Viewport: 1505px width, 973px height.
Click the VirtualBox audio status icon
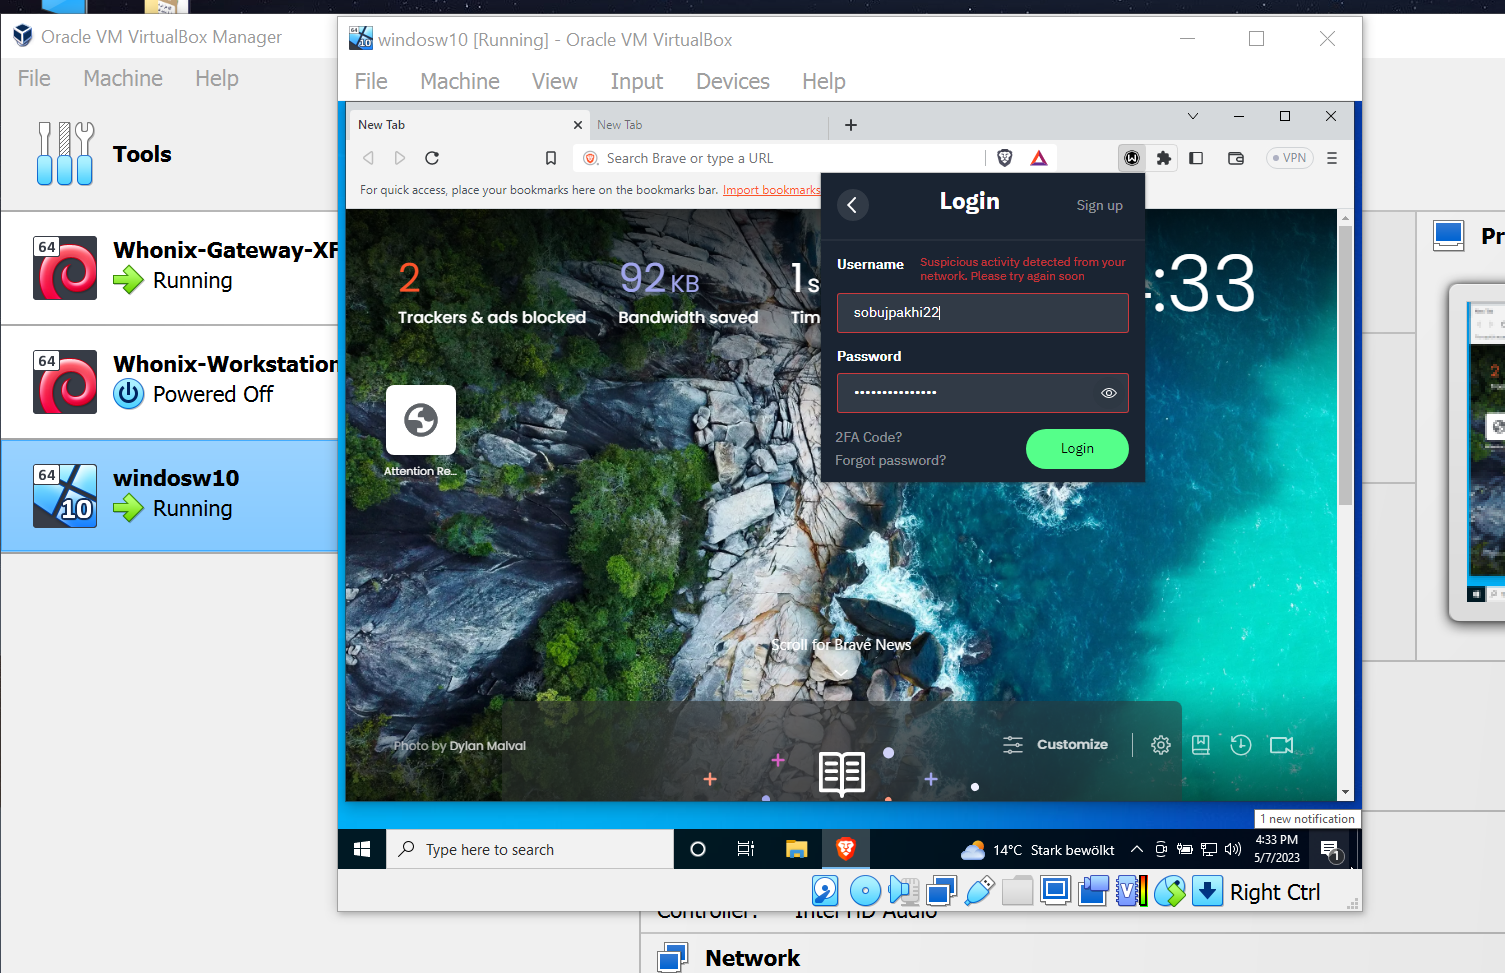(903, 890)
